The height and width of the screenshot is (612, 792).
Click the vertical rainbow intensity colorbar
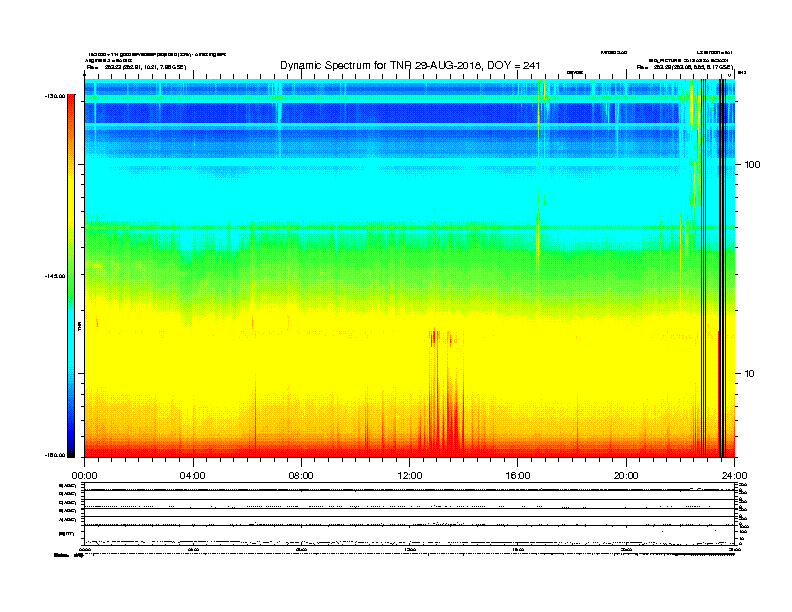(x=71, y=276)
